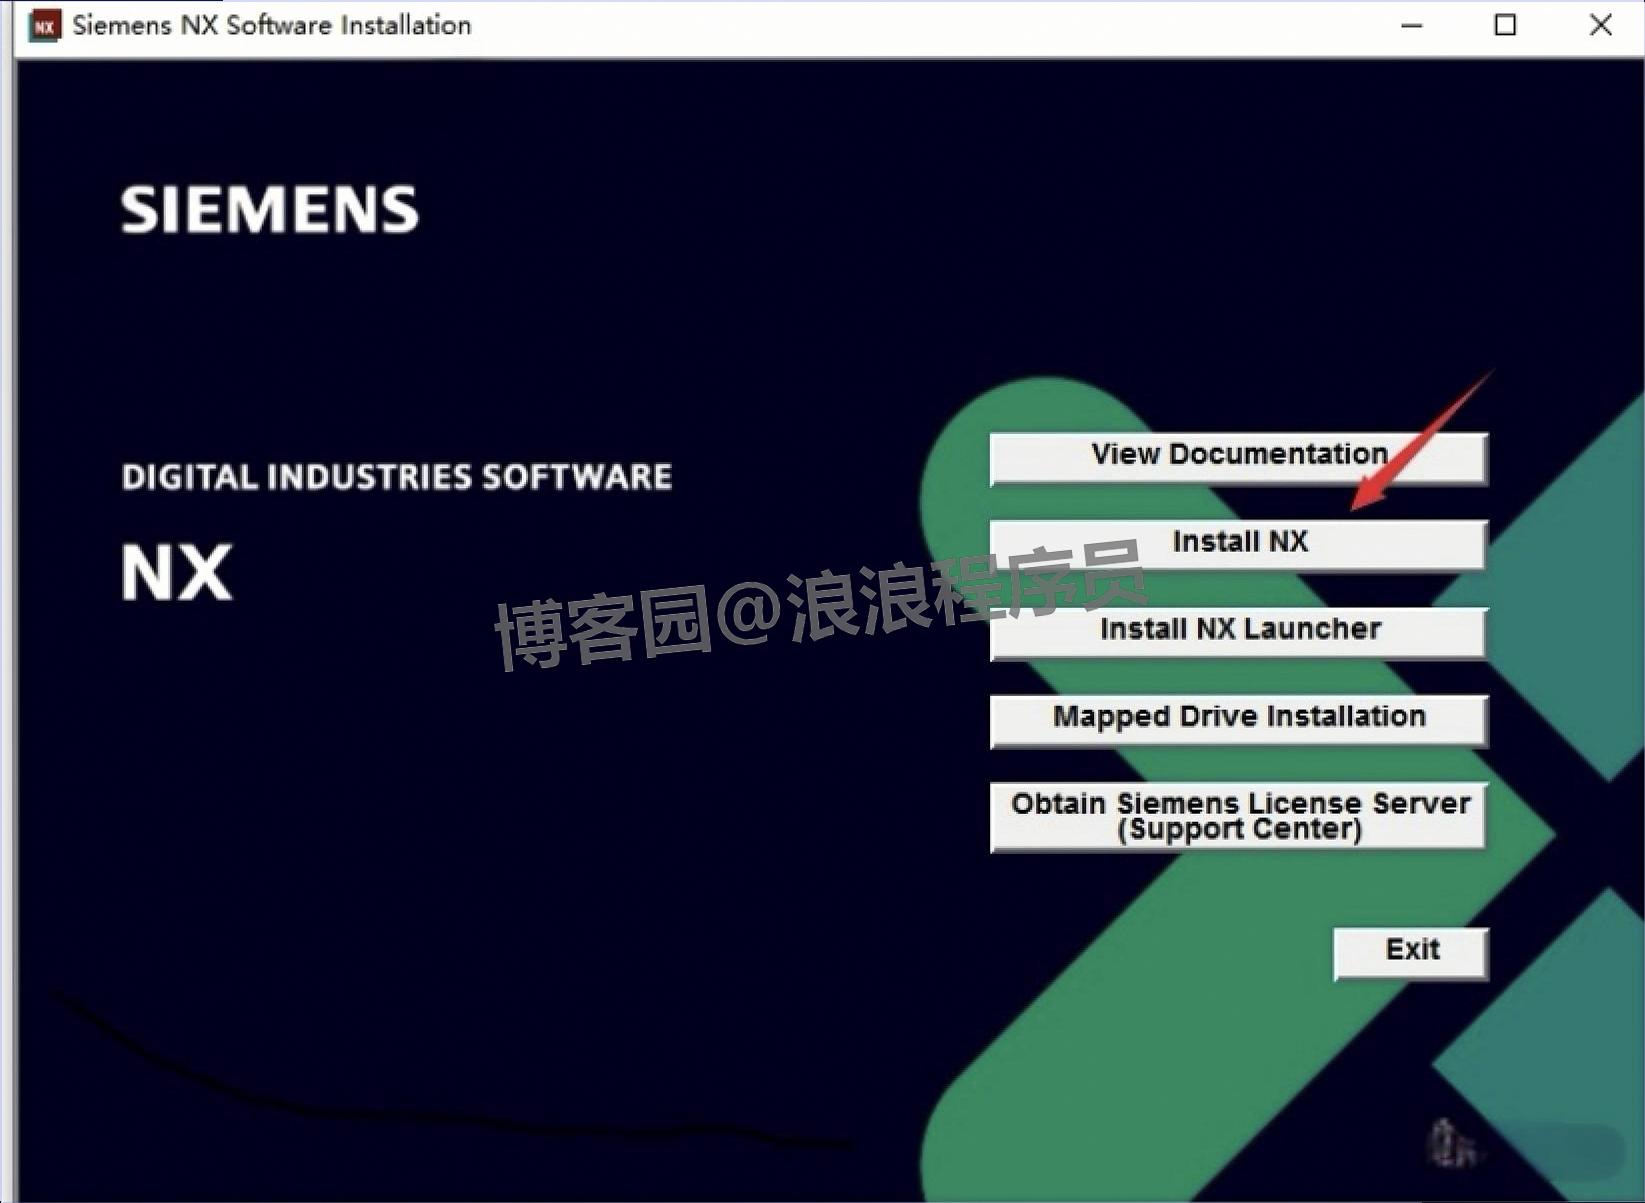Minimize the Siemens NX installer window

pyautogui.click(x=1412, y=26)
